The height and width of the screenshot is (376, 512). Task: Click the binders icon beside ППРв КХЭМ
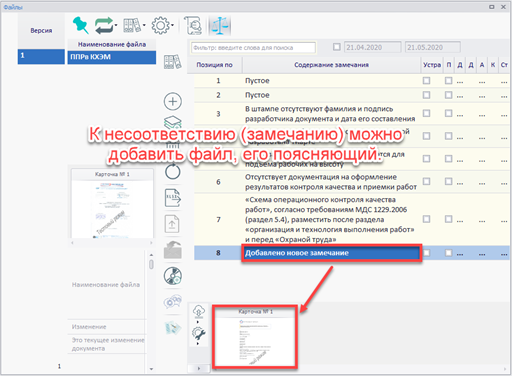coord(172,62)
